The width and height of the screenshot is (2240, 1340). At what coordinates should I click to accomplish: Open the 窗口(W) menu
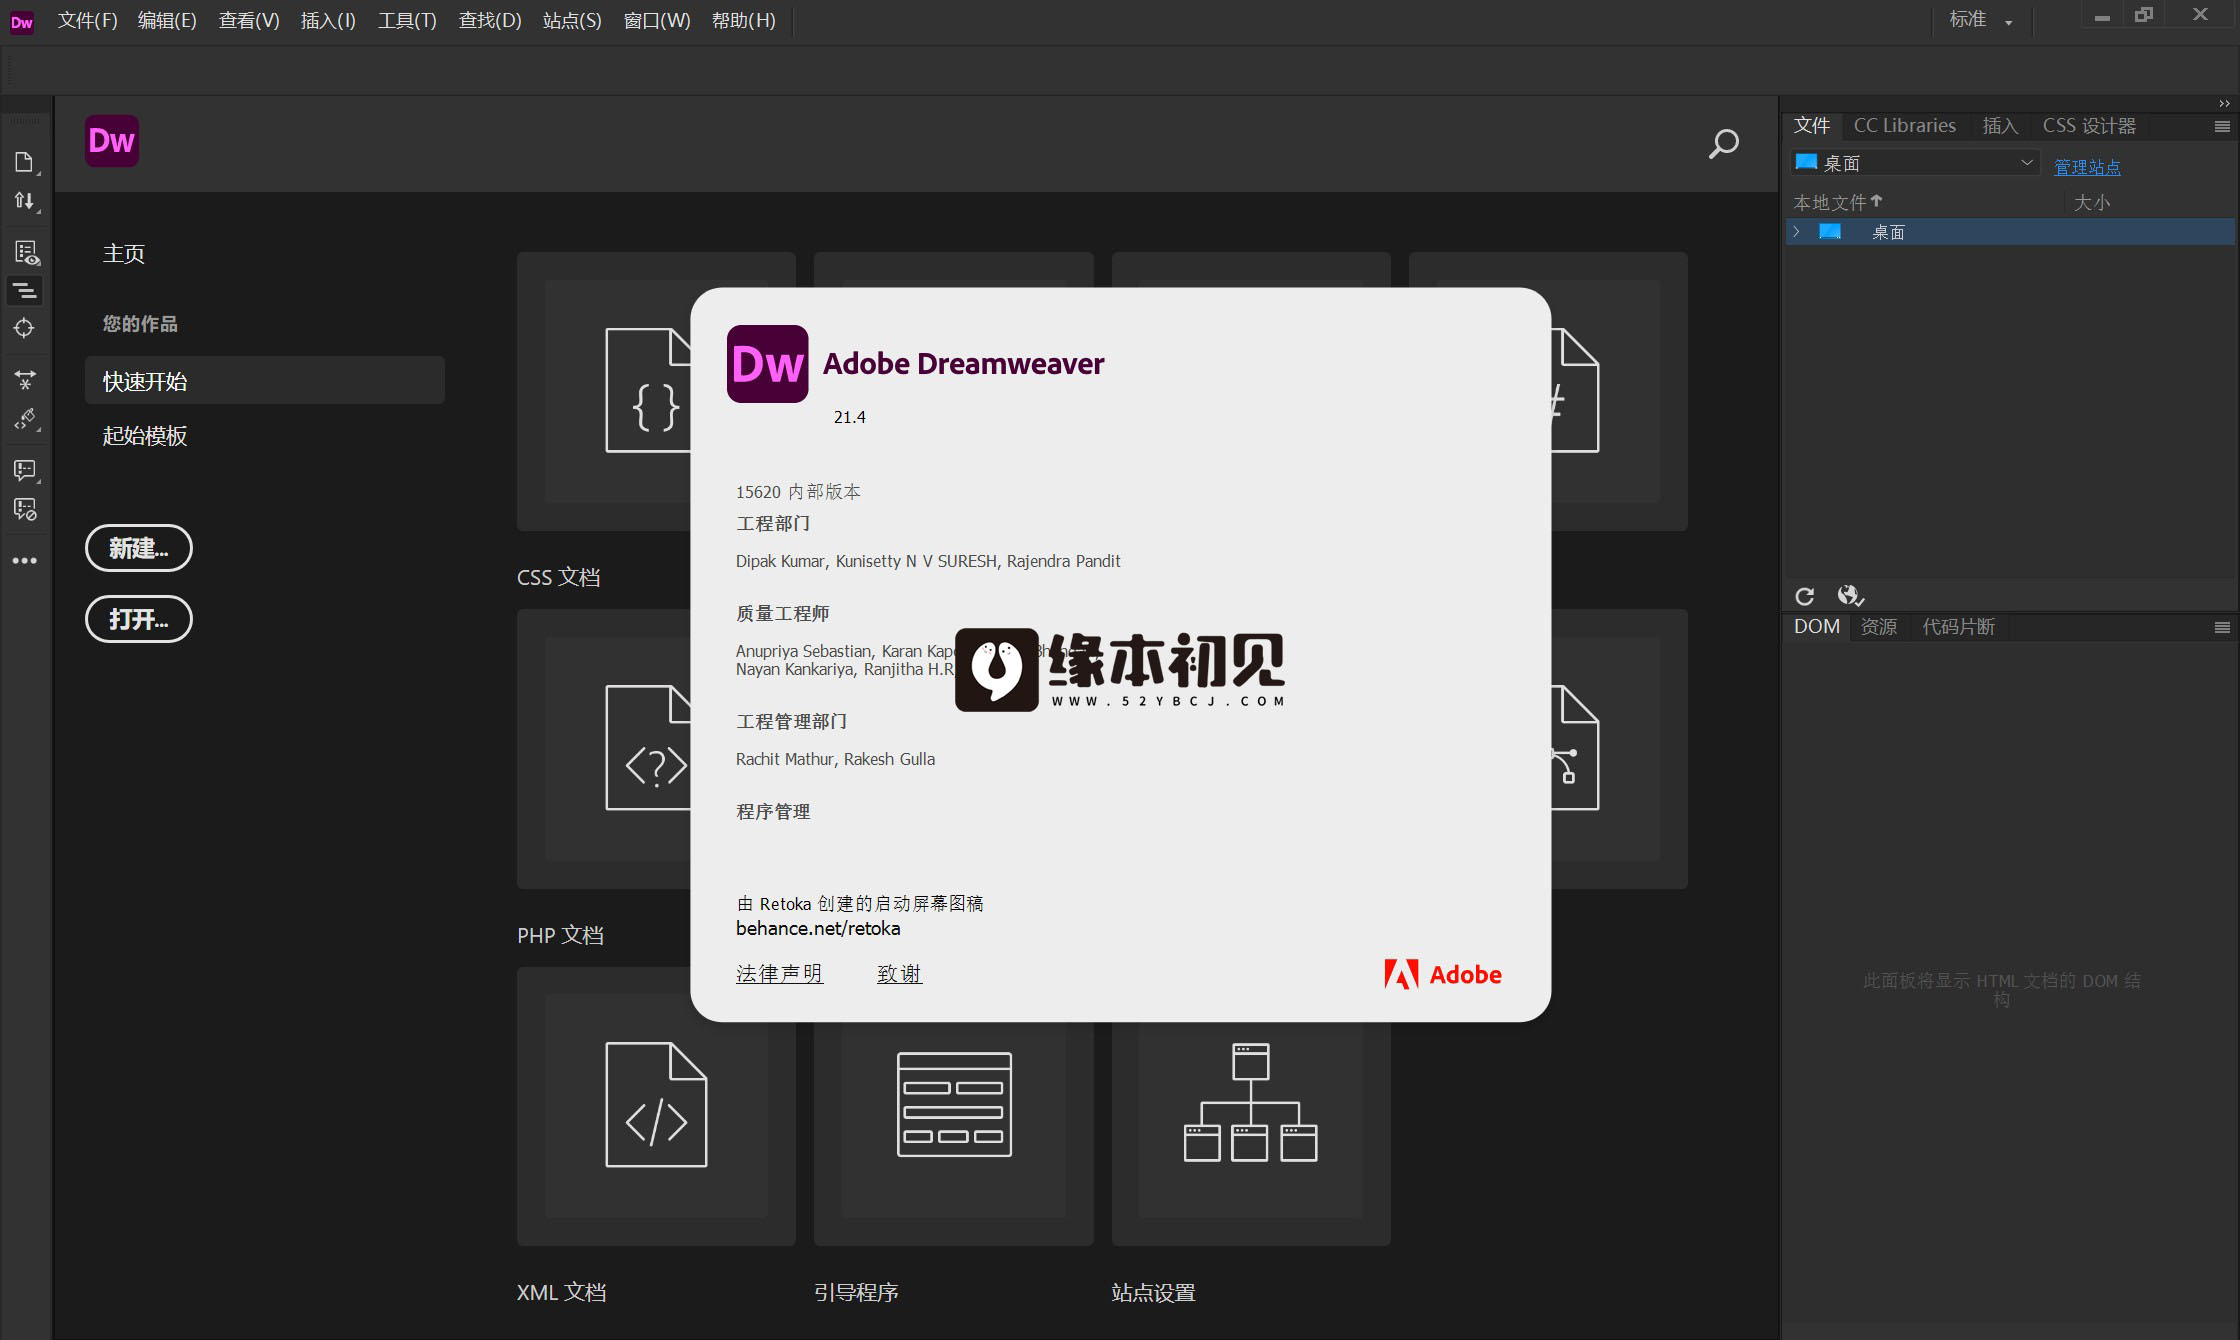(657, 20)
